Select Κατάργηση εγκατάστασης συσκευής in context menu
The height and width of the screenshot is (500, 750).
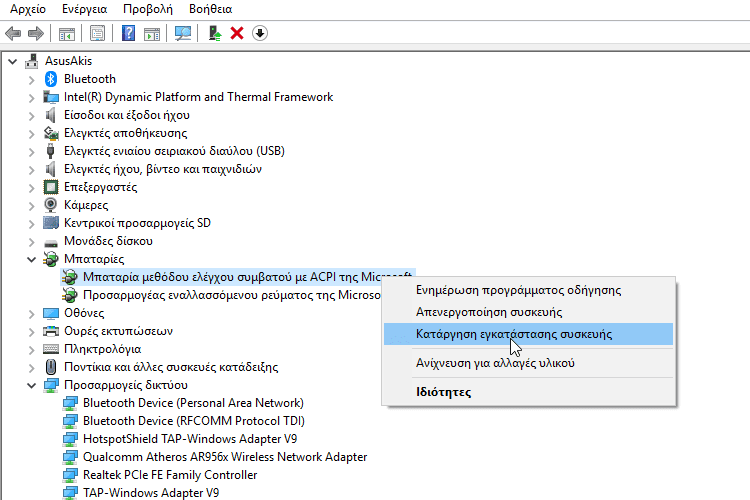tap(529, 334)
